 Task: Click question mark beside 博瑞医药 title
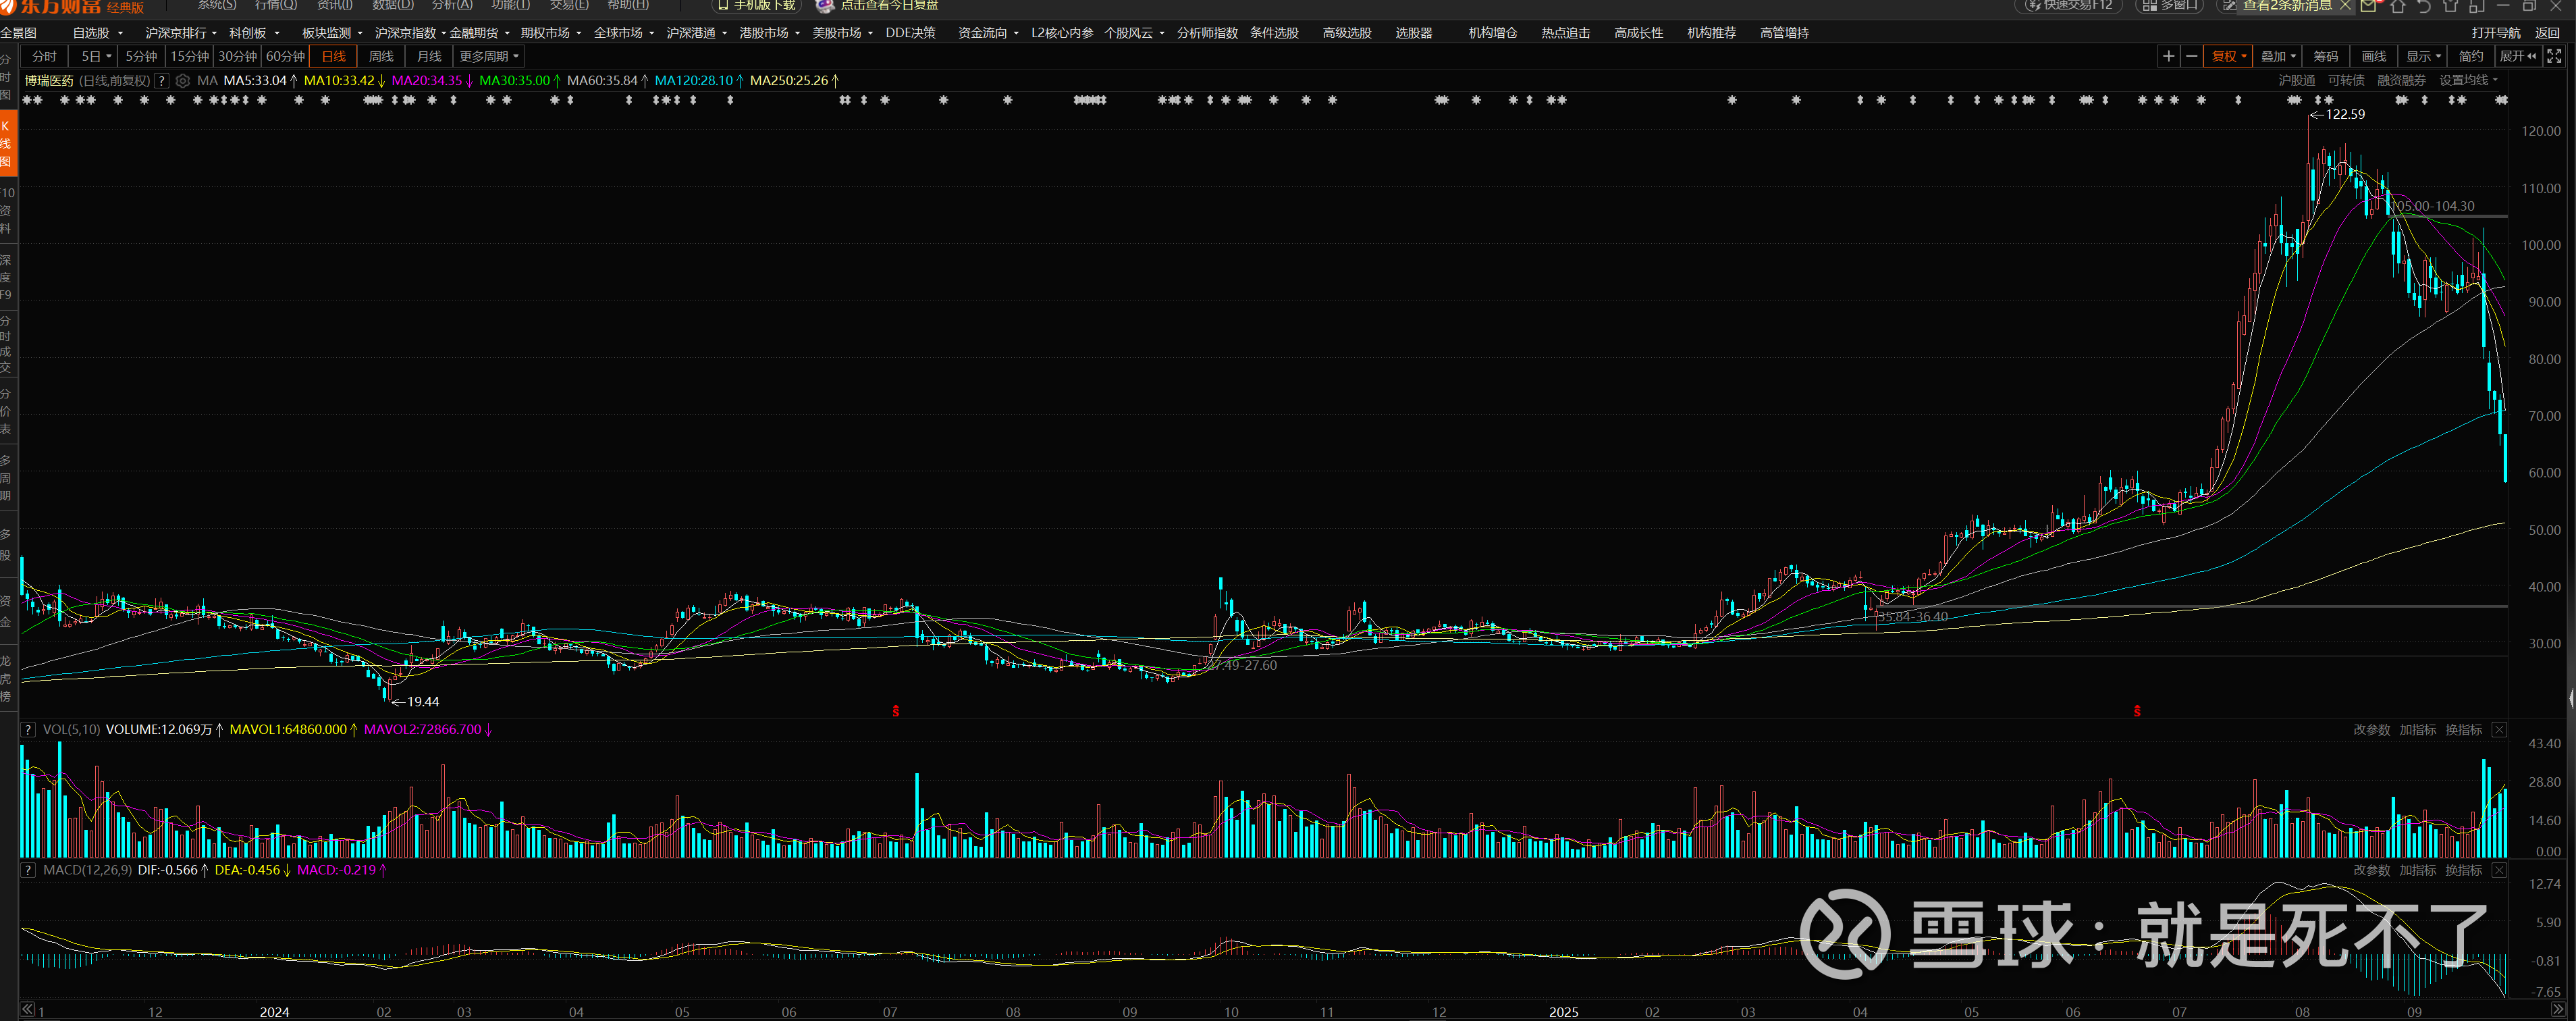pyautogui.click(x=162, y=81)
